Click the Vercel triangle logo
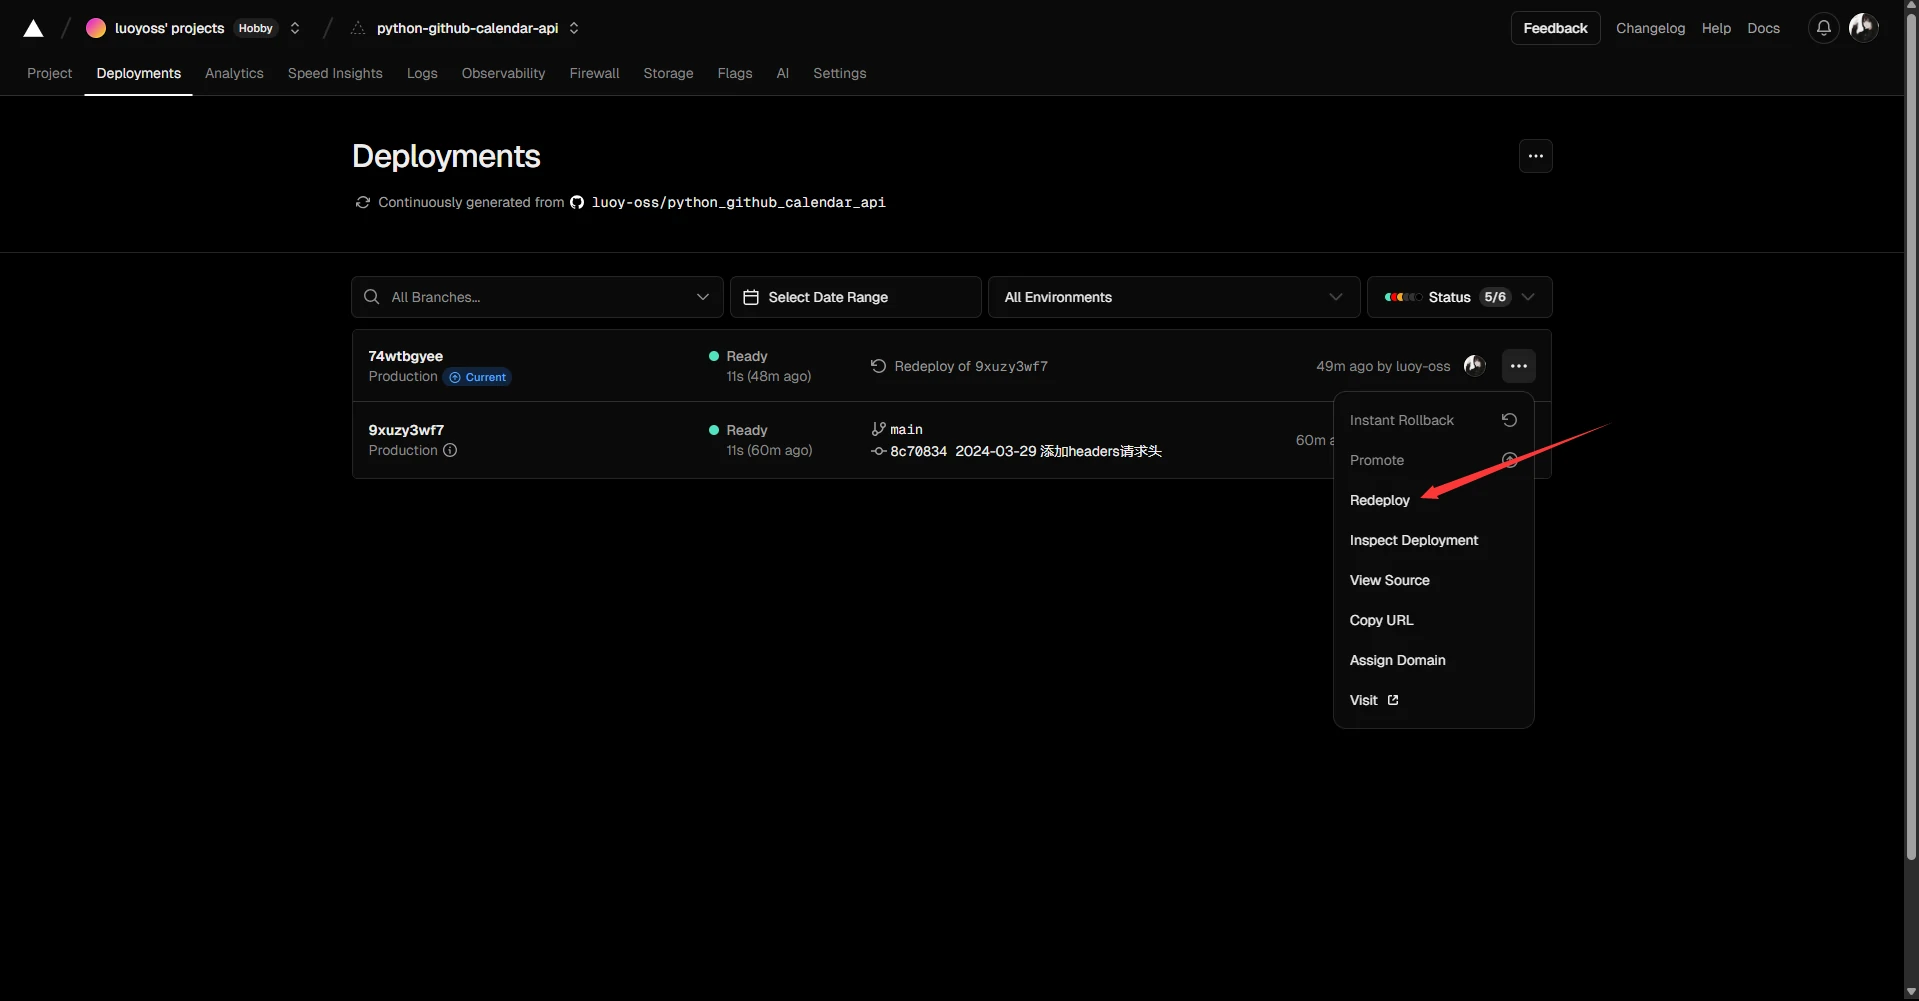1919x1001 pixels. [33, 28]
